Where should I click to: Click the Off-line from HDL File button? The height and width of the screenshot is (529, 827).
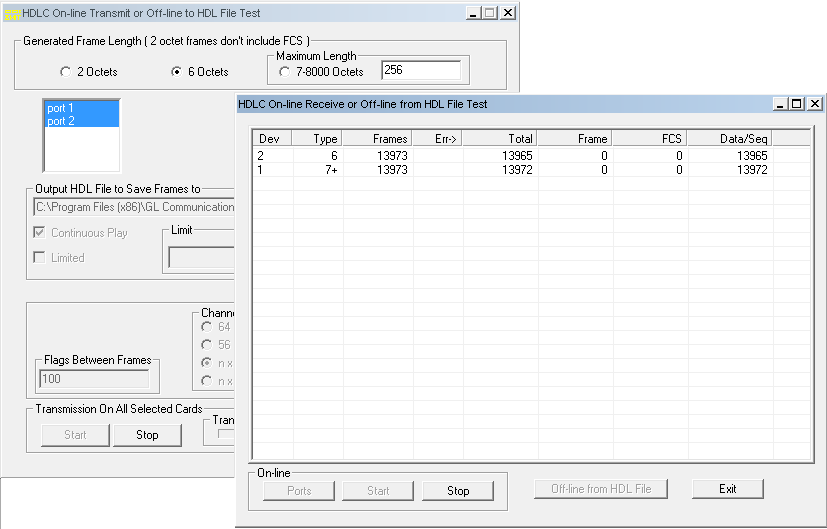point(601,489)
